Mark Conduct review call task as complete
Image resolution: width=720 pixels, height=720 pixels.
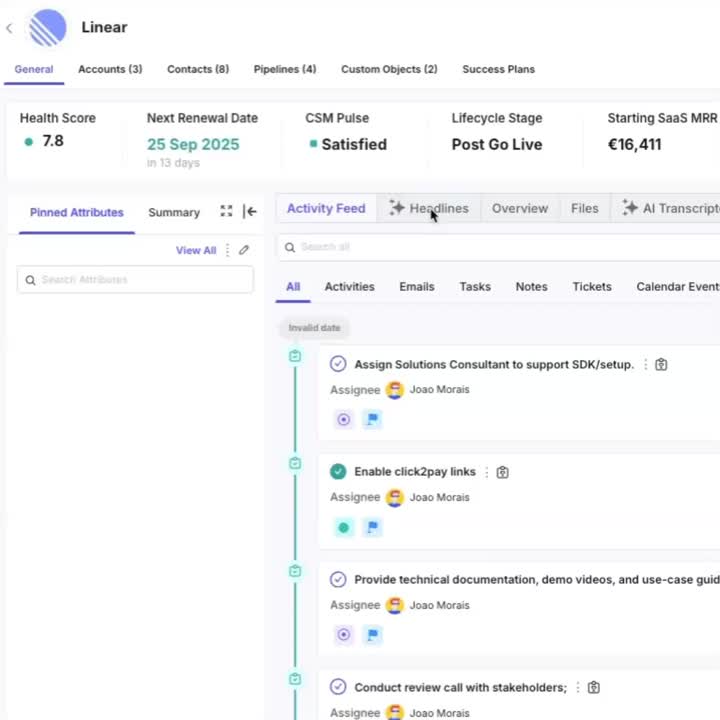click(338, 687)
